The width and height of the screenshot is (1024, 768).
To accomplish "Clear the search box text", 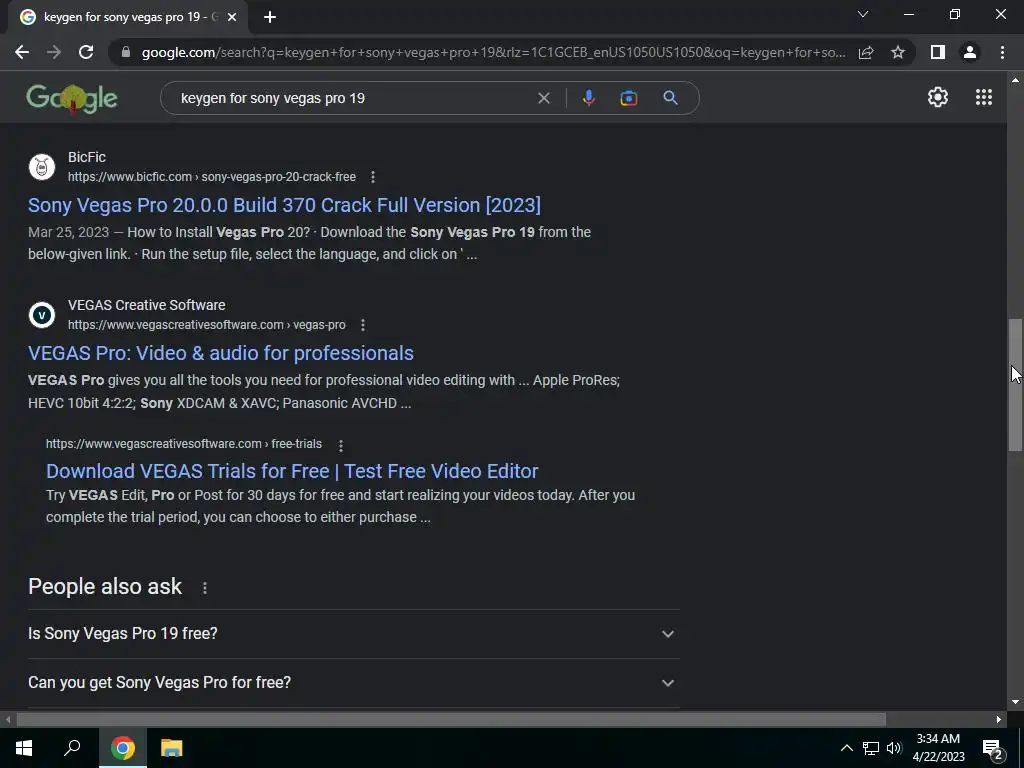I will point(543,98).
